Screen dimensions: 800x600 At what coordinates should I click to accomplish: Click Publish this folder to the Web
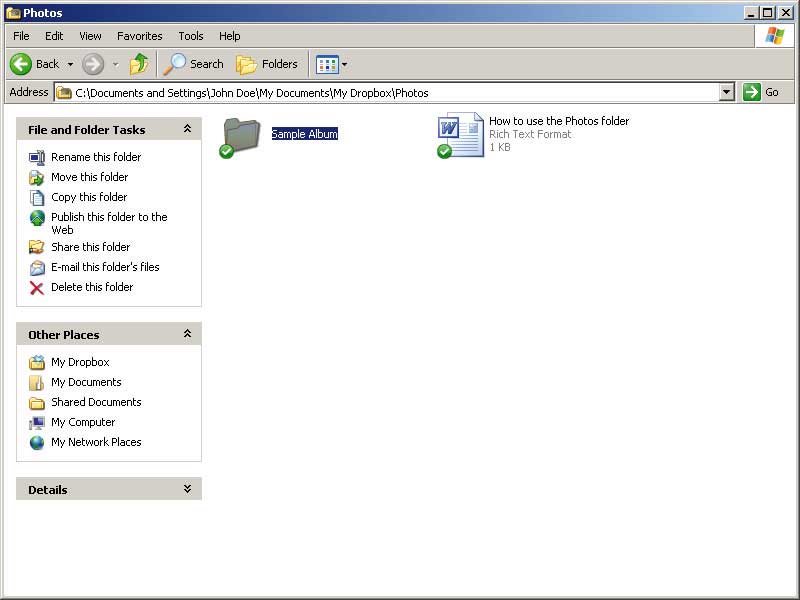[109, 223]
